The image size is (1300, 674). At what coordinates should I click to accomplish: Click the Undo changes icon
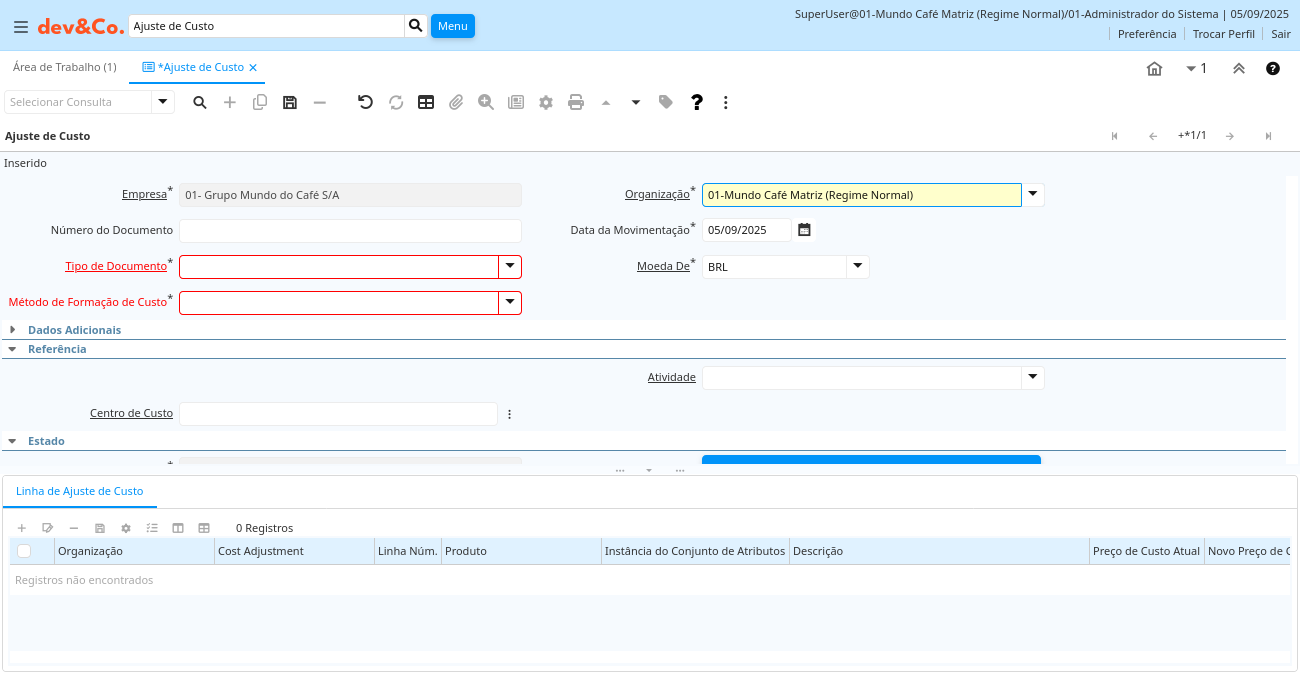tap(365, 102)
